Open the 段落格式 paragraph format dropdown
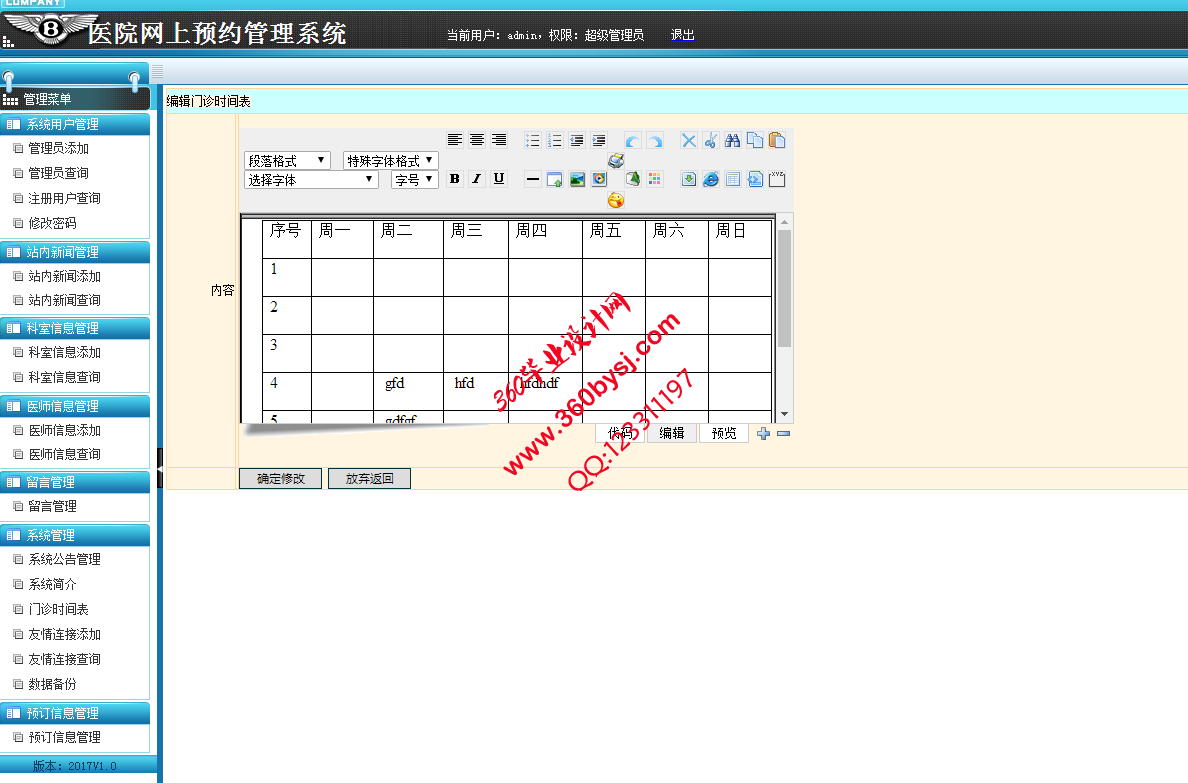 [287, 160]
